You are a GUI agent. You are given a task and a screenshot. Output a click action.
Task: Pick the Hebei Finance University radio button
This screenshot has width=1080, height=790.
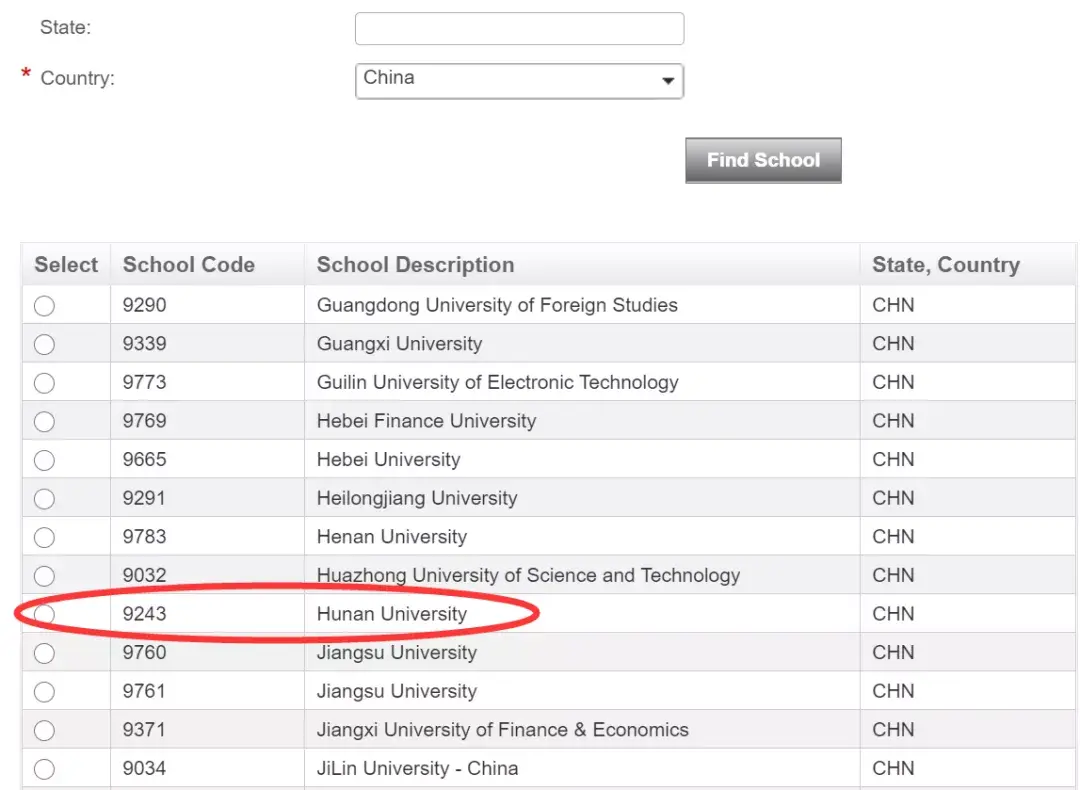click(44, 422)
